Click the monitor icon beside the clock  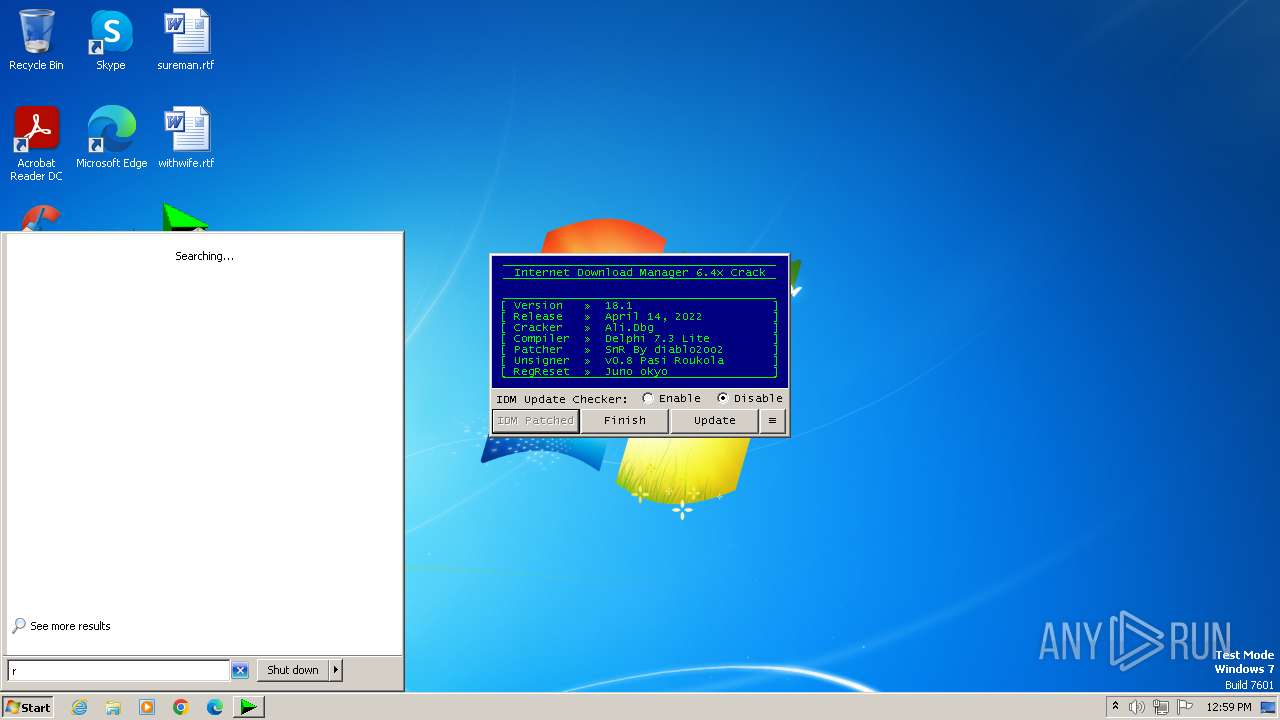pos(1268,707)
